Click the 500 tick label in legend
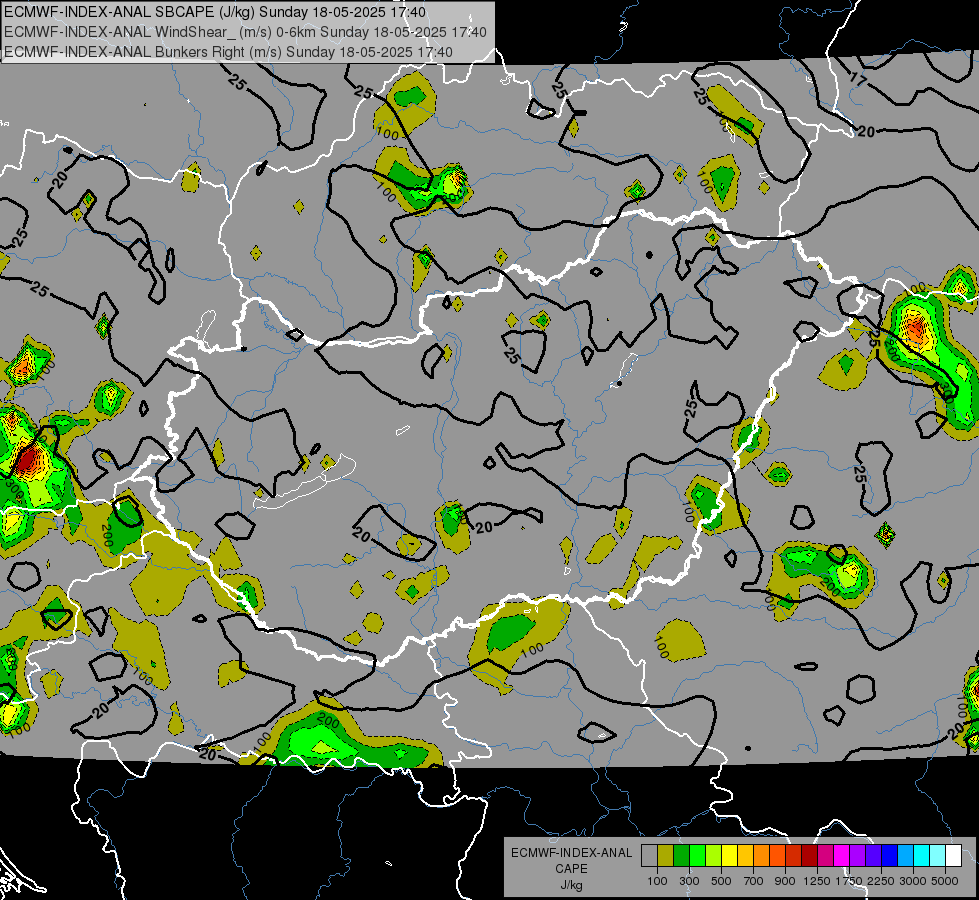This screenshot has width=979, height=900. pos(721,881)
